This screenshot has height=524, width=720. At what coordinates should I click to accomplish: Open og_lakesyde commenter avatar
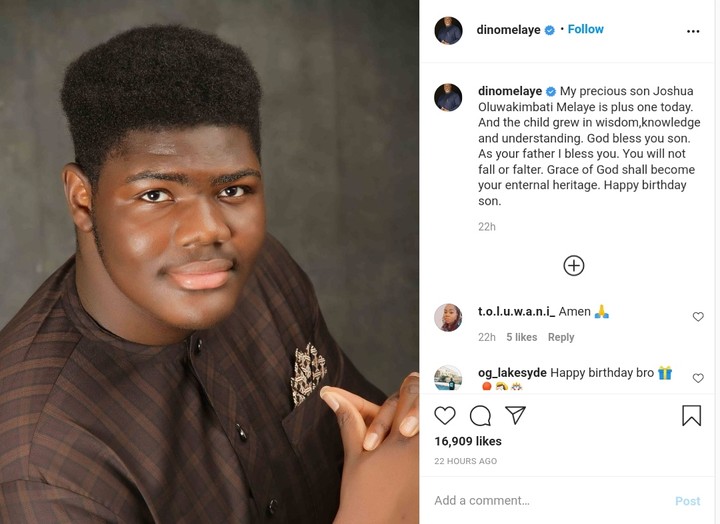[x=448, y=378]
